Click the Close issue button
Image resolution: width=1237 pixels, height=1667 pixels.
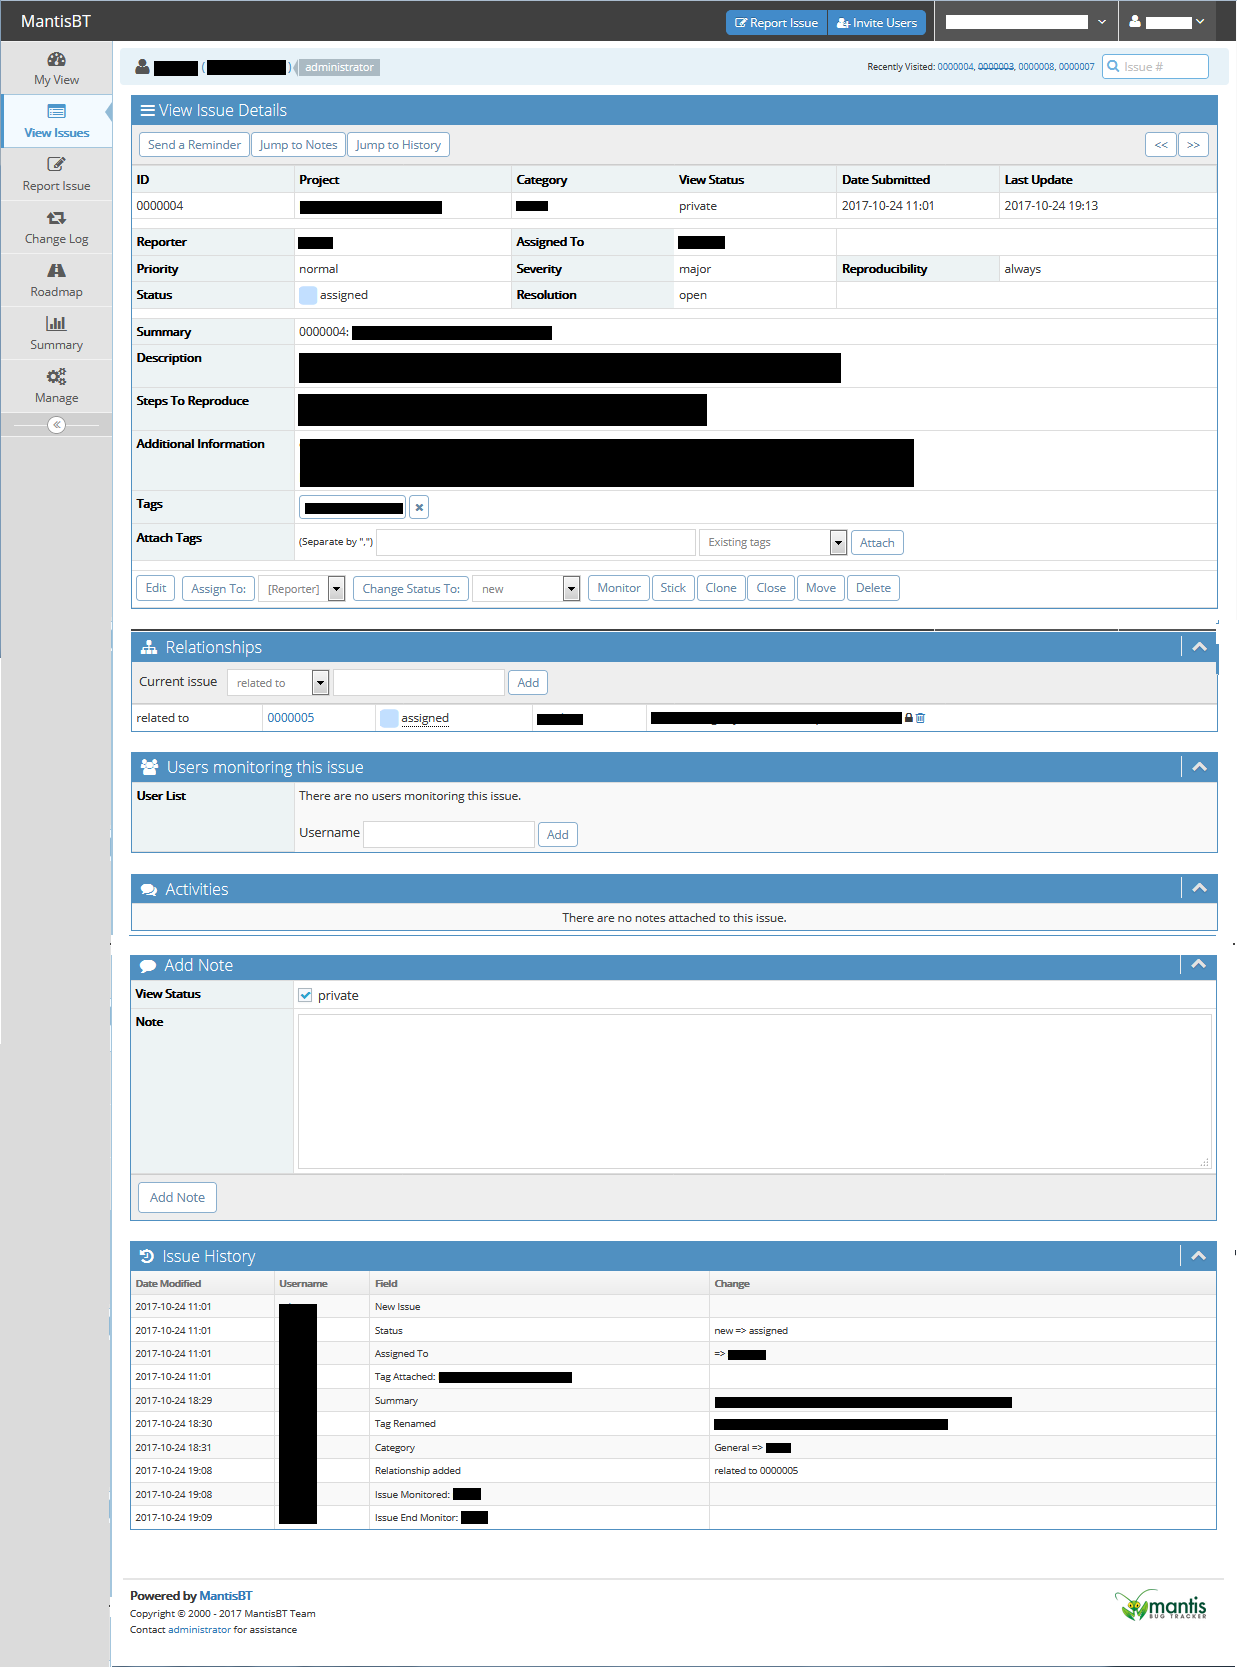pyautogui.click(x=771, y=588)
